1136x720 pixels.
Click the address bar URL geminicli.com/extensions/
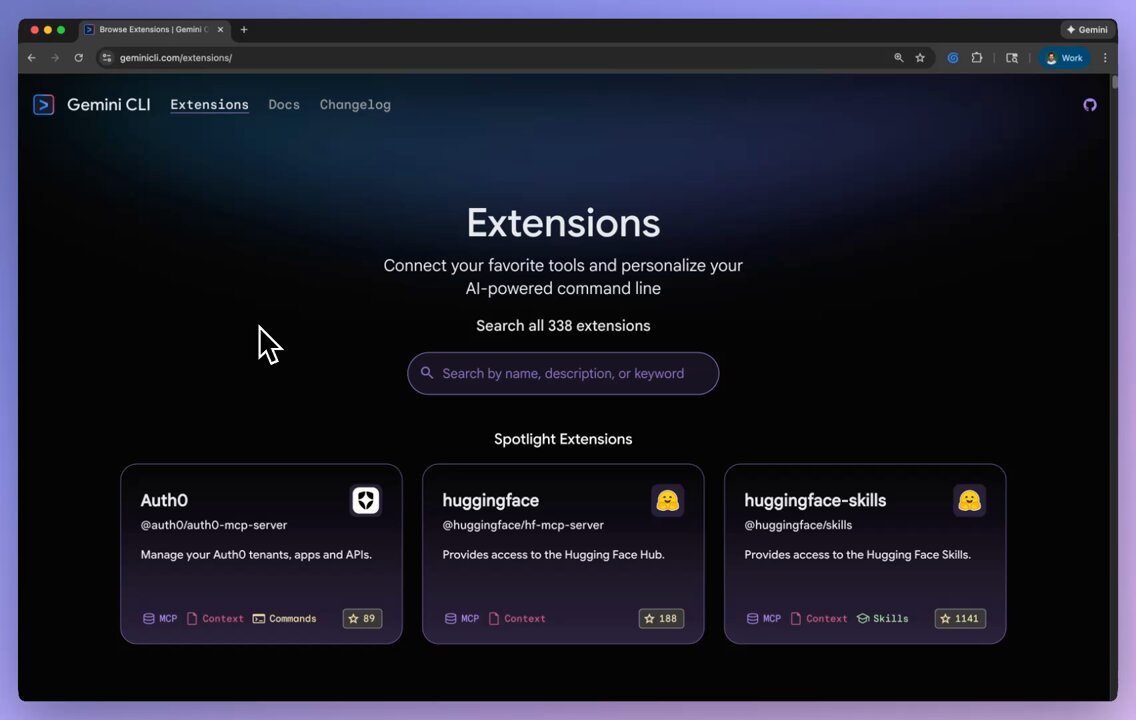[176, 58]
